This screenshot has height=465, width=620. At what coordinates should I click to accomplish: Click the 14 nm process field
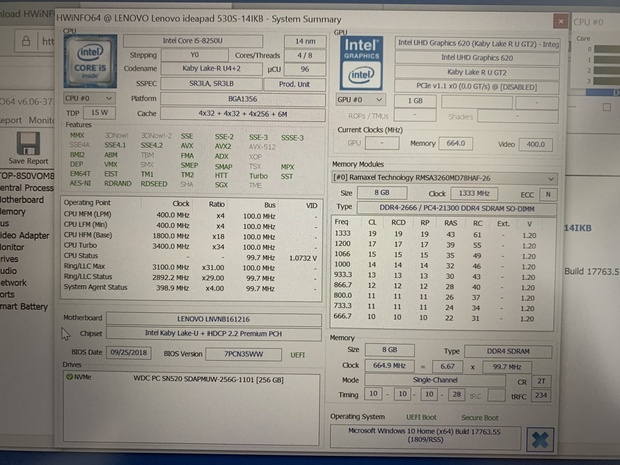coord(305,41)
